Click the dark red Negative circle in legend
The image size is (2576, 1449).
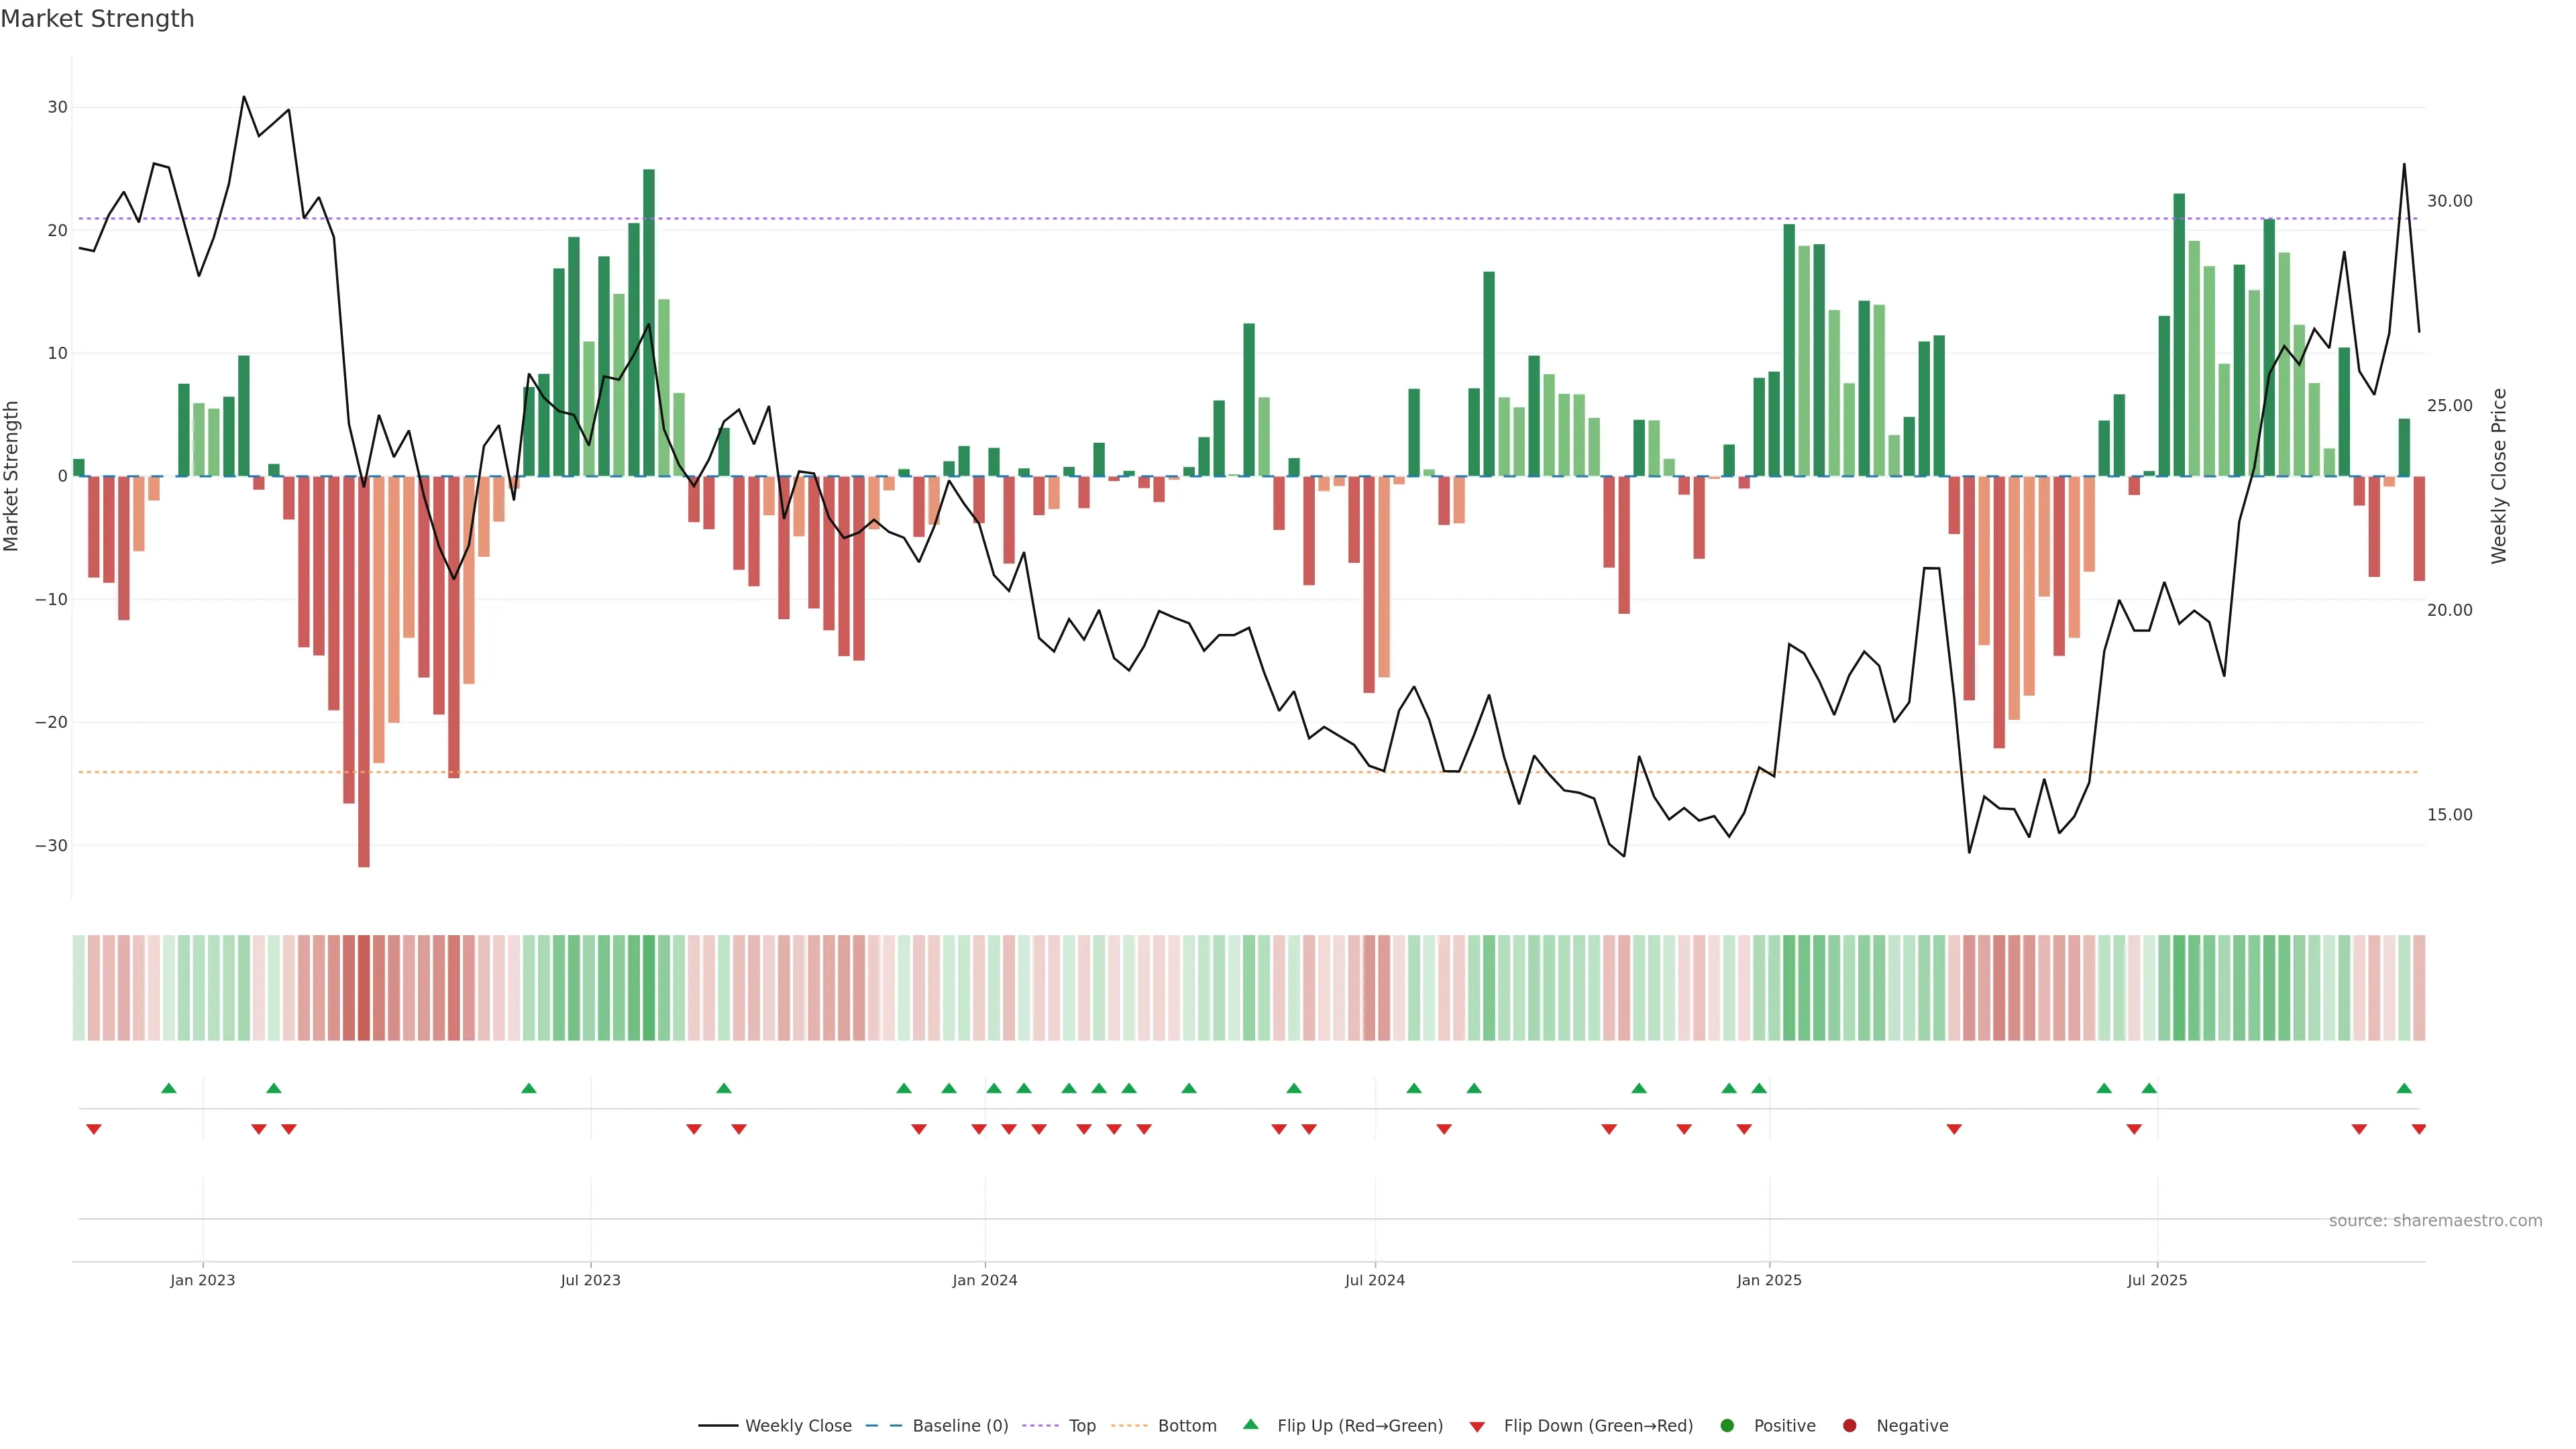click(1849, 1425)
